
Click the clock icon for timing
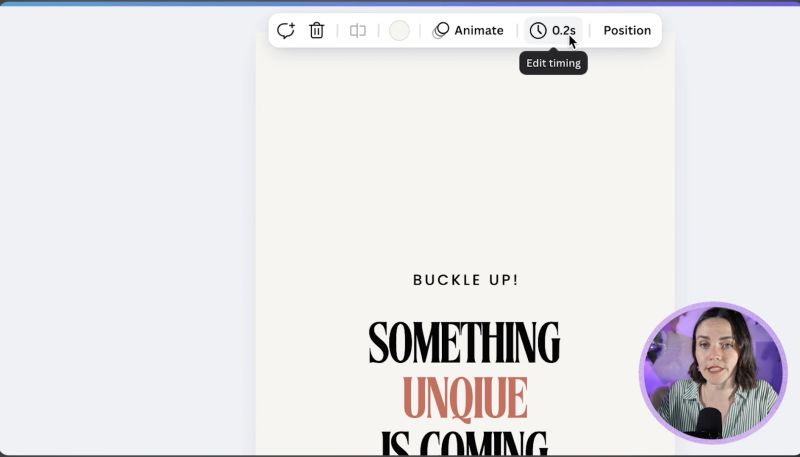tap(538, 31)
